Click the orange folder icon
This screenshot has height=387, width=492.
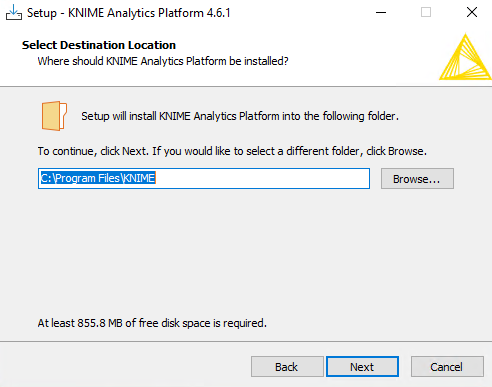click(54, 116)
